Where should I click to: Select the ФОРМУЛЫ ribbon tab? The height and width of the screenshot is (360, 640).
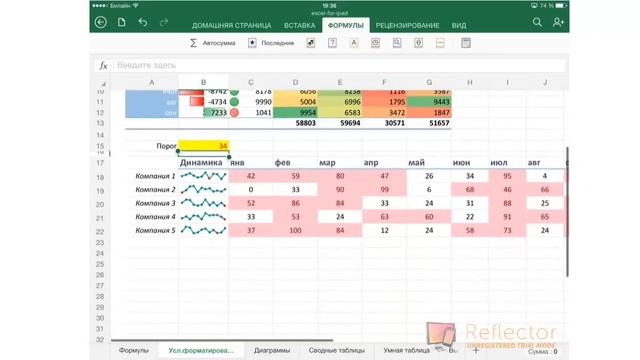[346, 25]
